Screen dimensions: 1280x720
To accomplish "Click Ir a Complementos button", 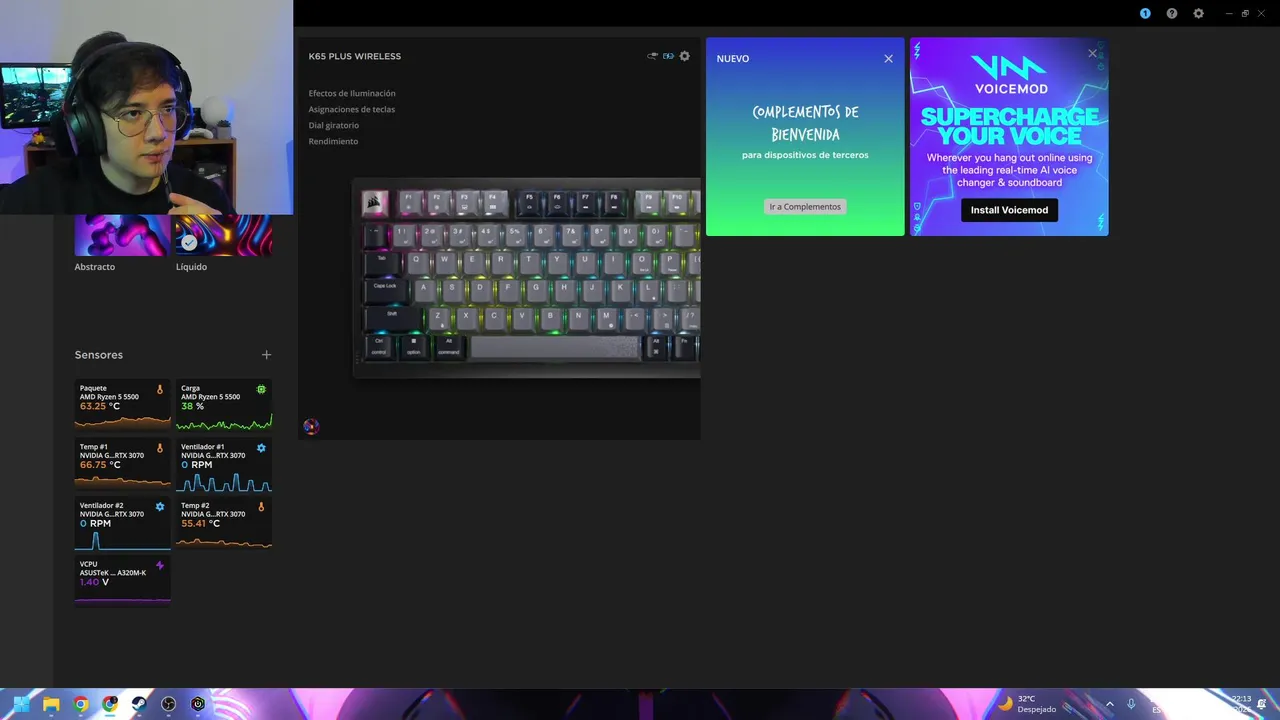I will tap(805, 206).
